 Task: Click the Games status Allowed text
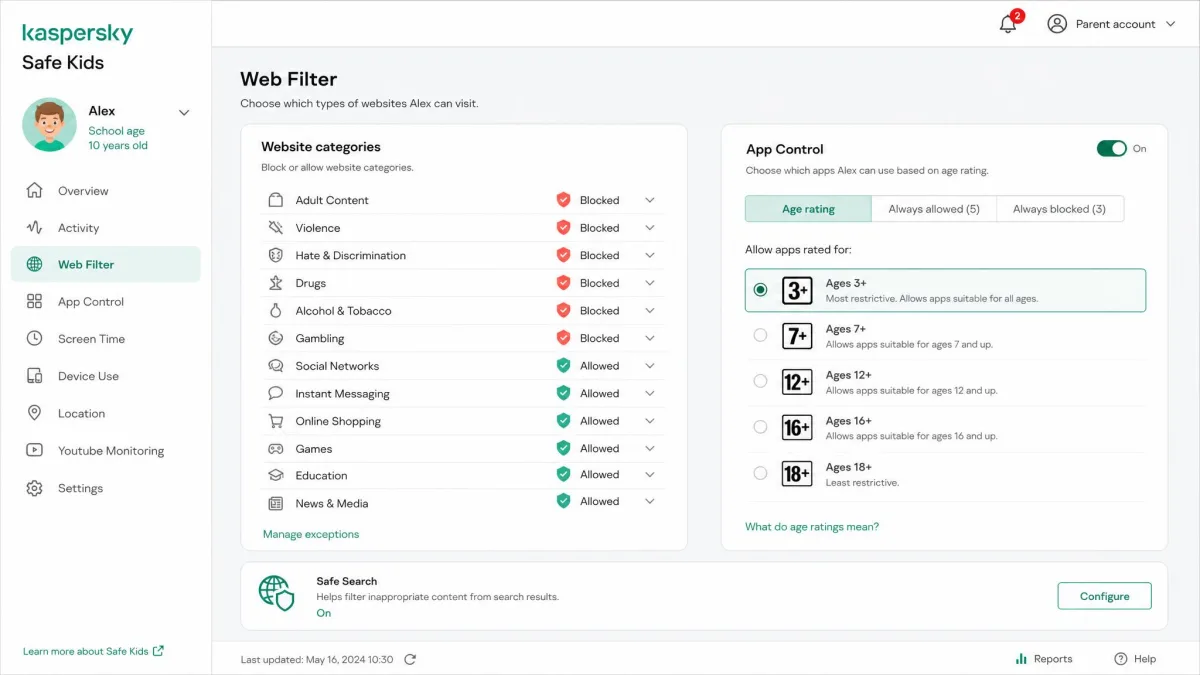click(600, 448)
